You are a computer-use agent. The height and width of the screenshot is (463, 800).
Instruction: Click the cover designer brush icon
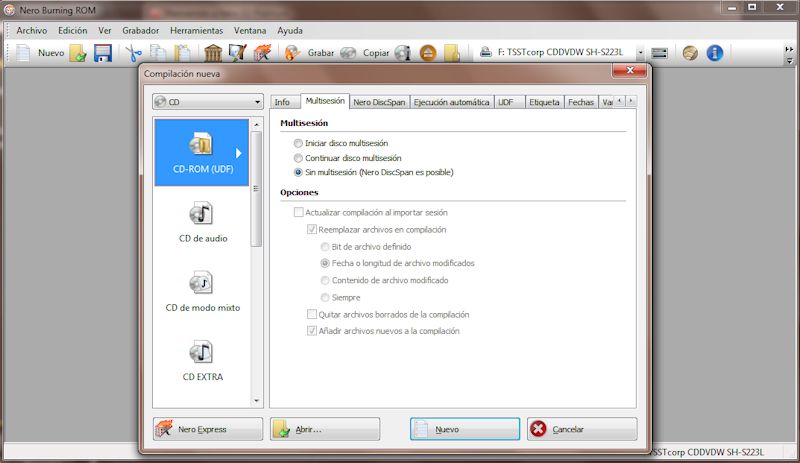click(x=237, y=53)
